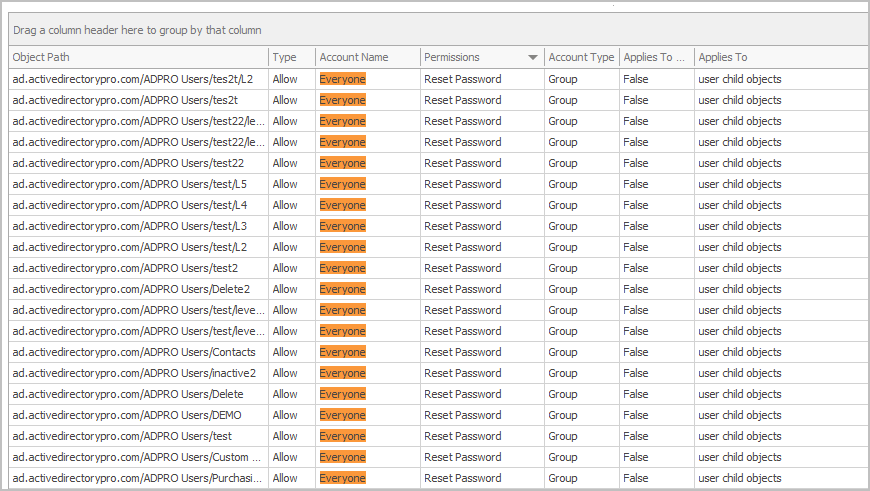This screenshot has height=491, width=870.
Task: Click 'Group' in the tes2t row
Action: [563, 100]
